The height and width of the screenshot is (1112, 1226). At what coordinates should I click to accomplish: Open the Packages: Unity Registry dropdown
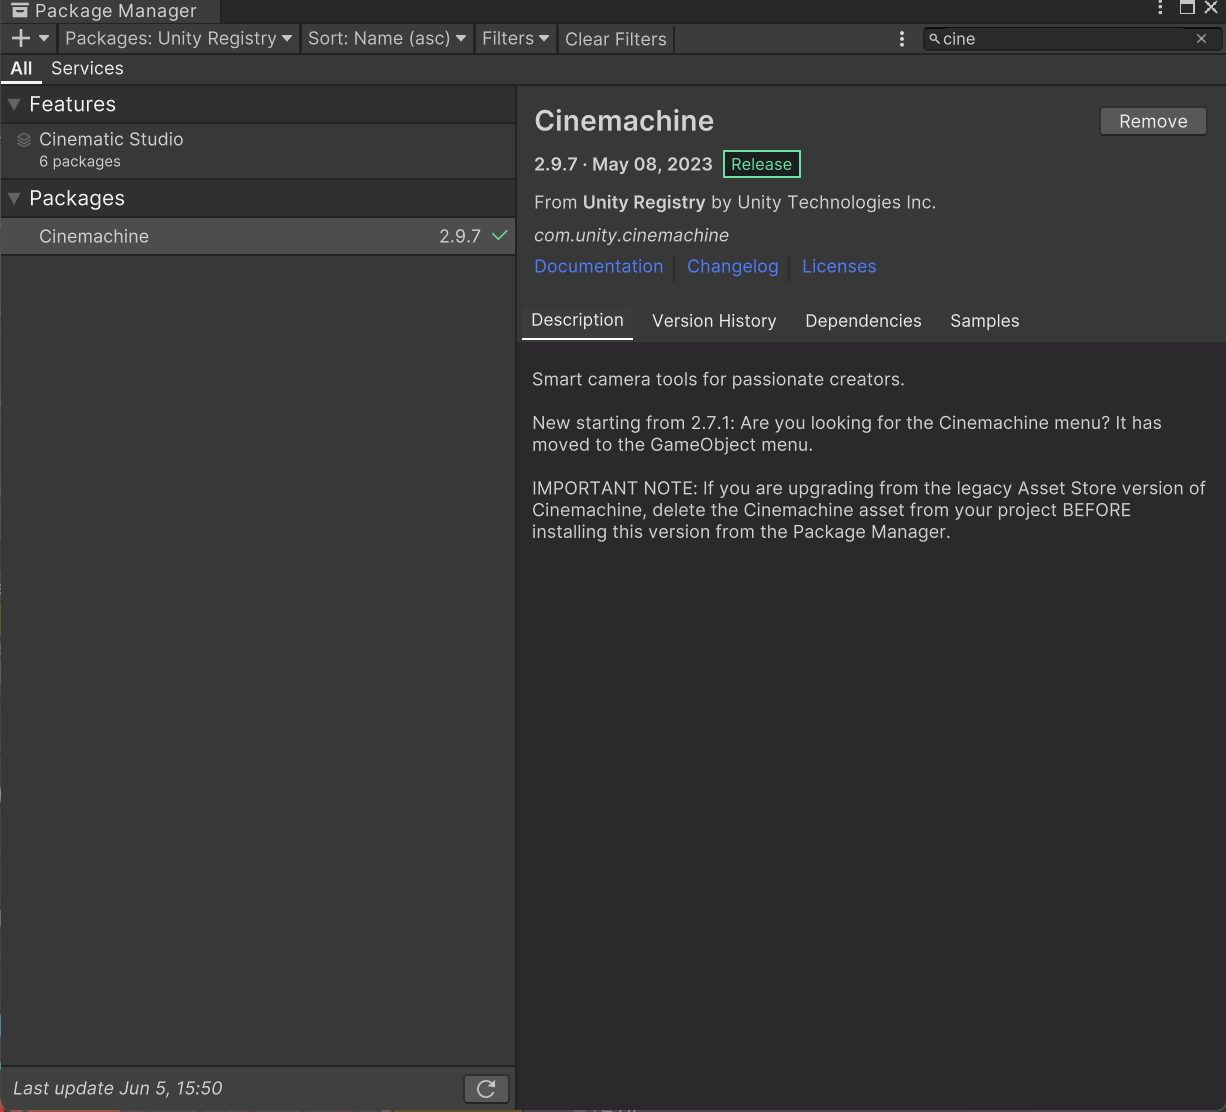(179, 38)
